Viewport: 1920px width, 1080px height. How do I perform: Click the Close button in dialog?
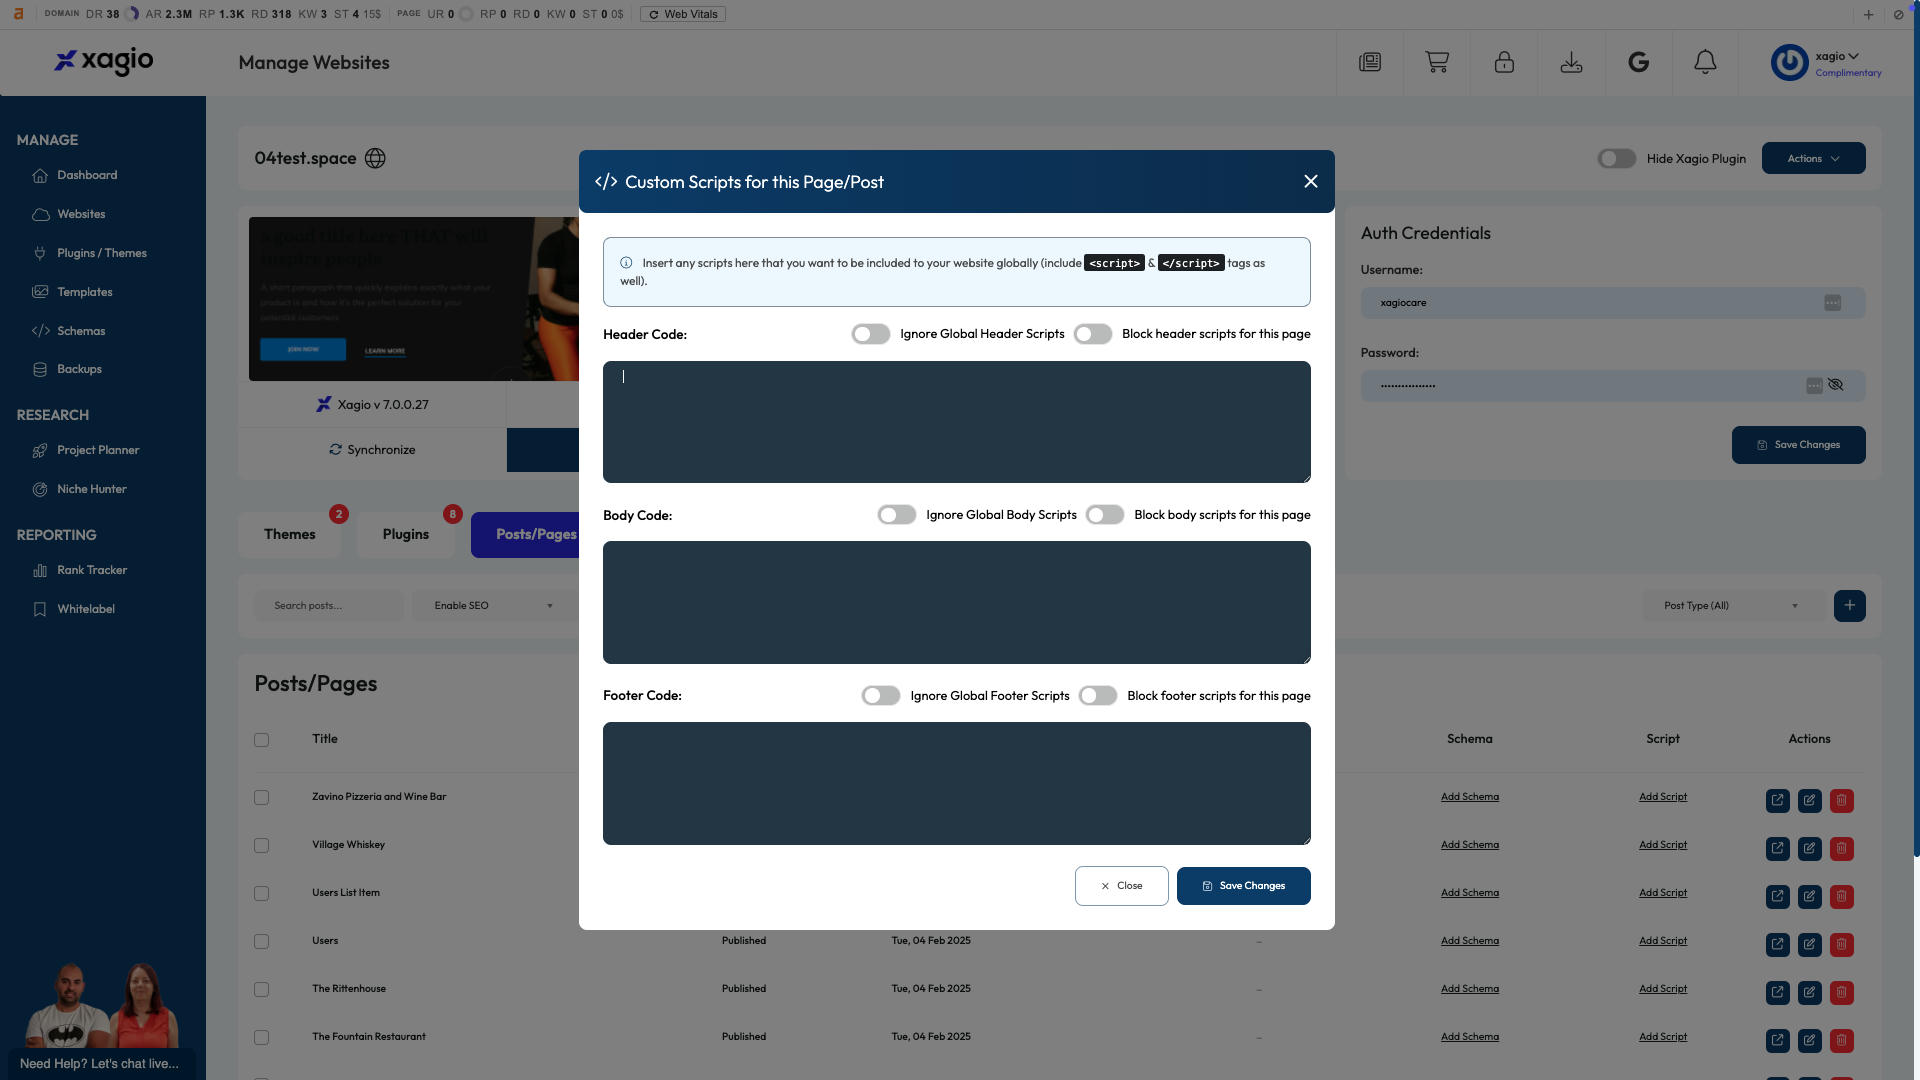1121,885
